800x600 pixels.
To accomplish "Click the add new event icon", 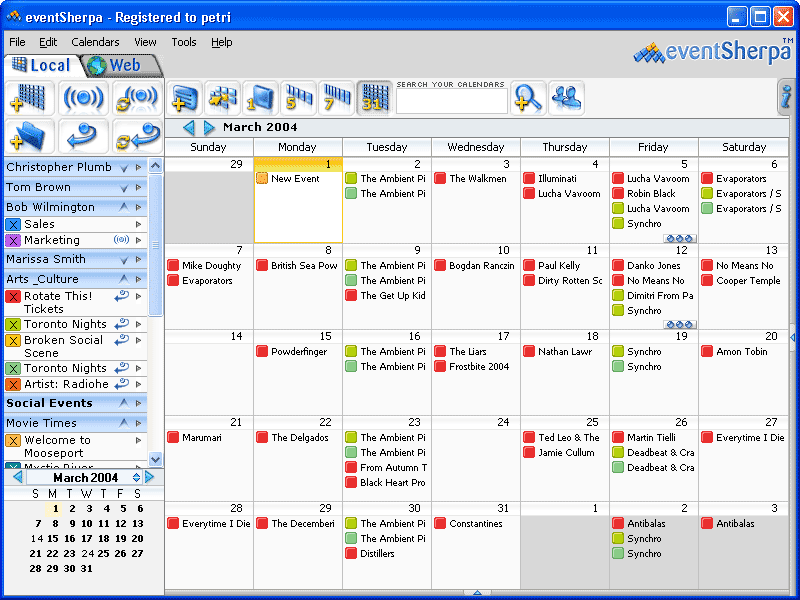I will pos(185,97).
